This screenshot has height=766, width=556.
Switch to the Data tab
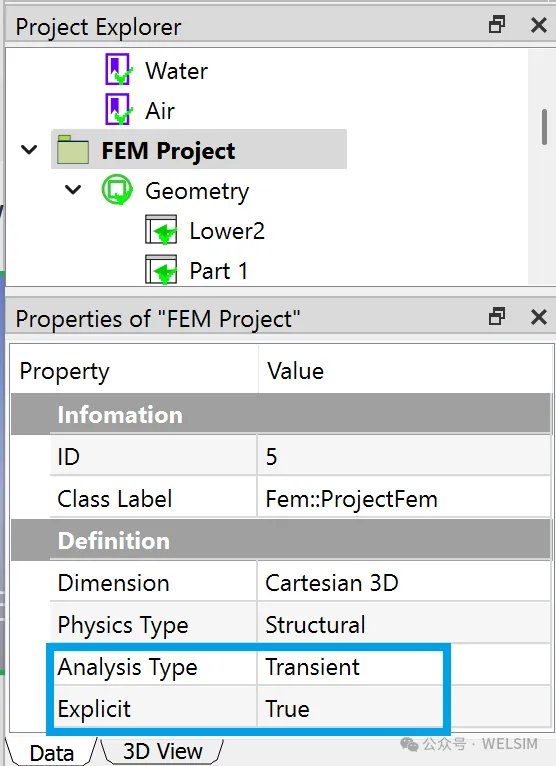[x=51, y=752]
